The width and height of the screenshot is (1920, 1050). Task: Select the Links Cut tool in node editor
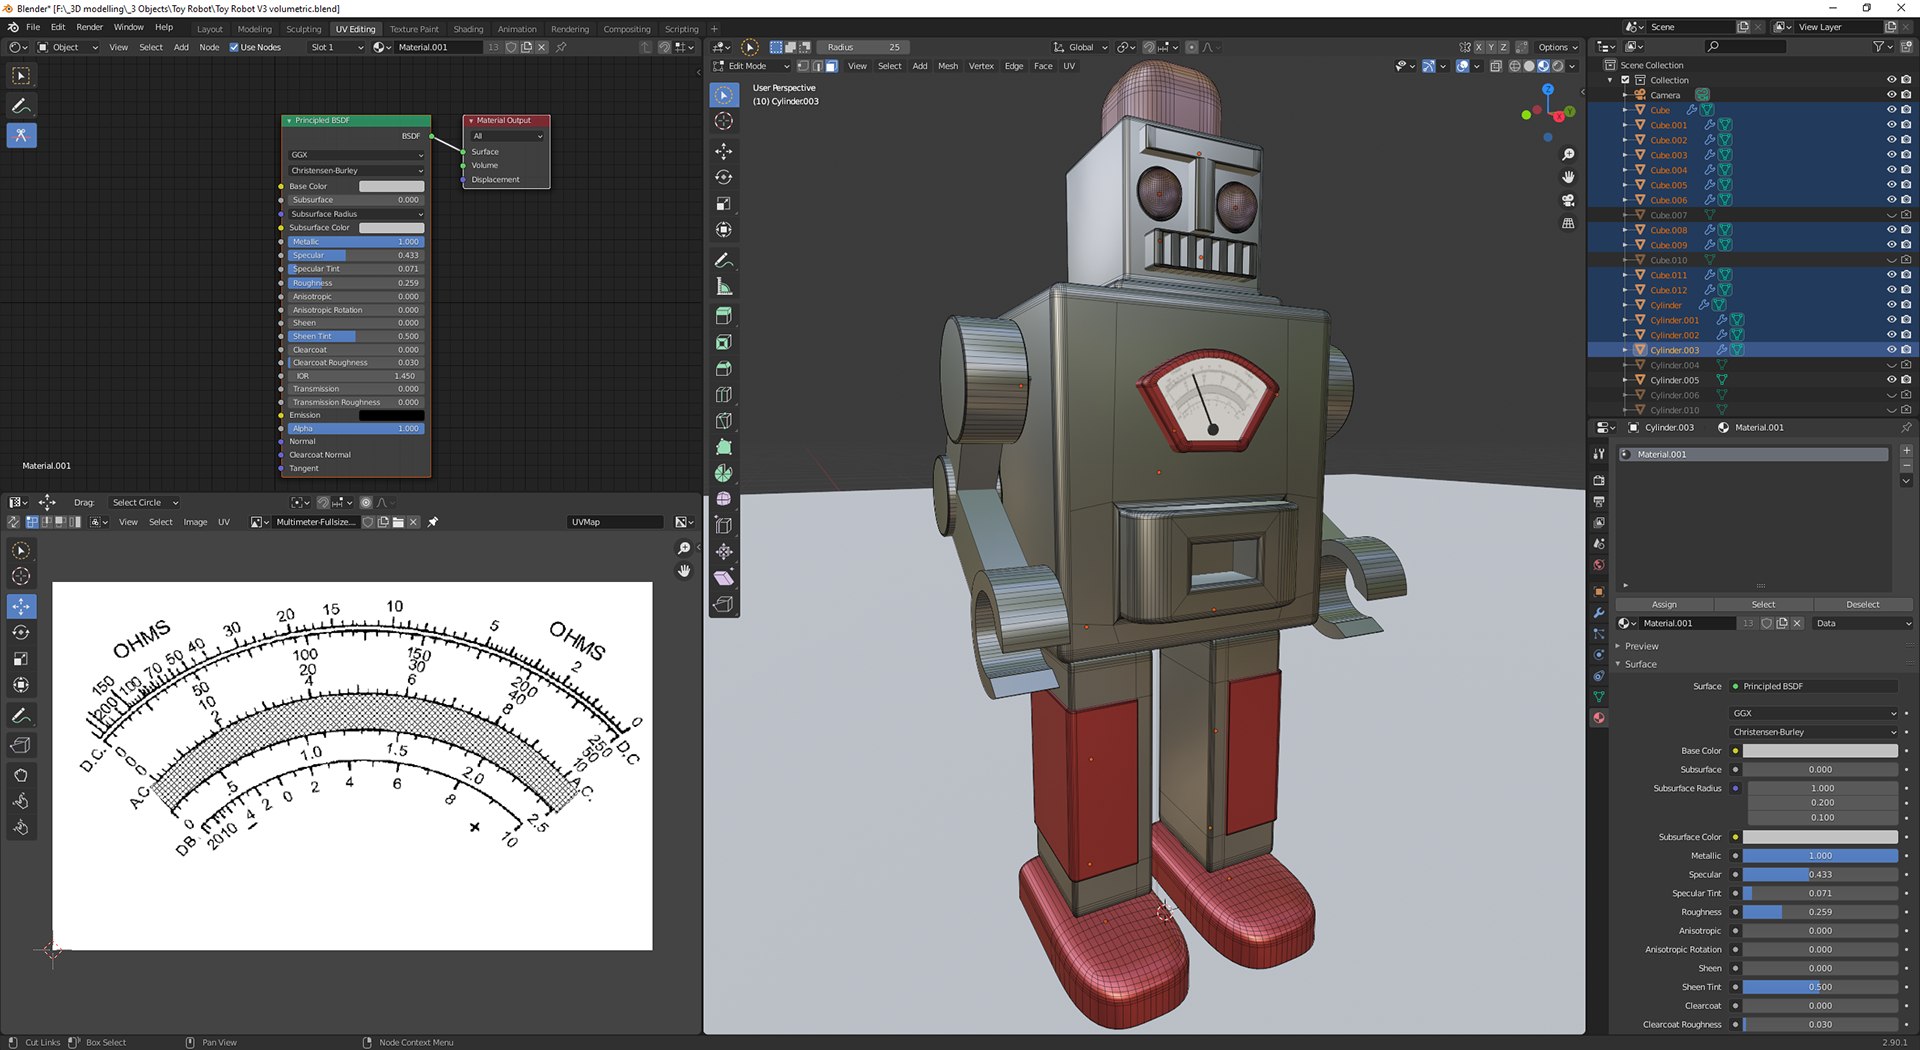(21, 135)
